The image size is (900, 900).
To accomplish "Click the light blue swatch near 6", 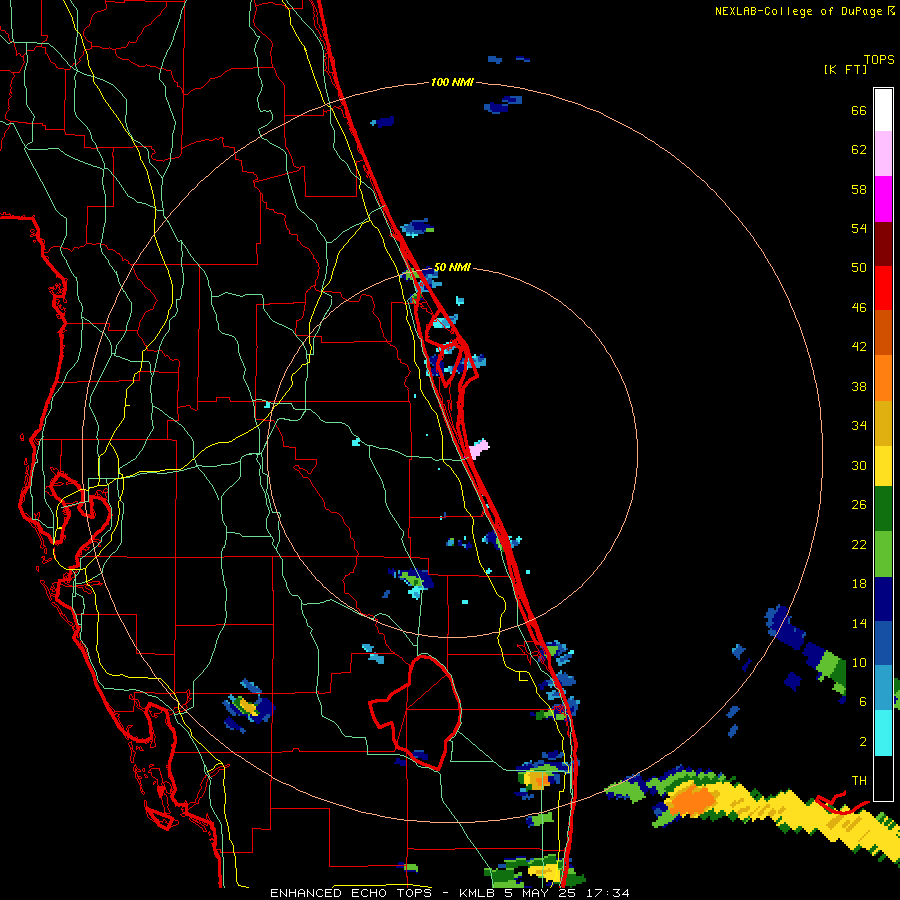I will click(x=883, y=688).
